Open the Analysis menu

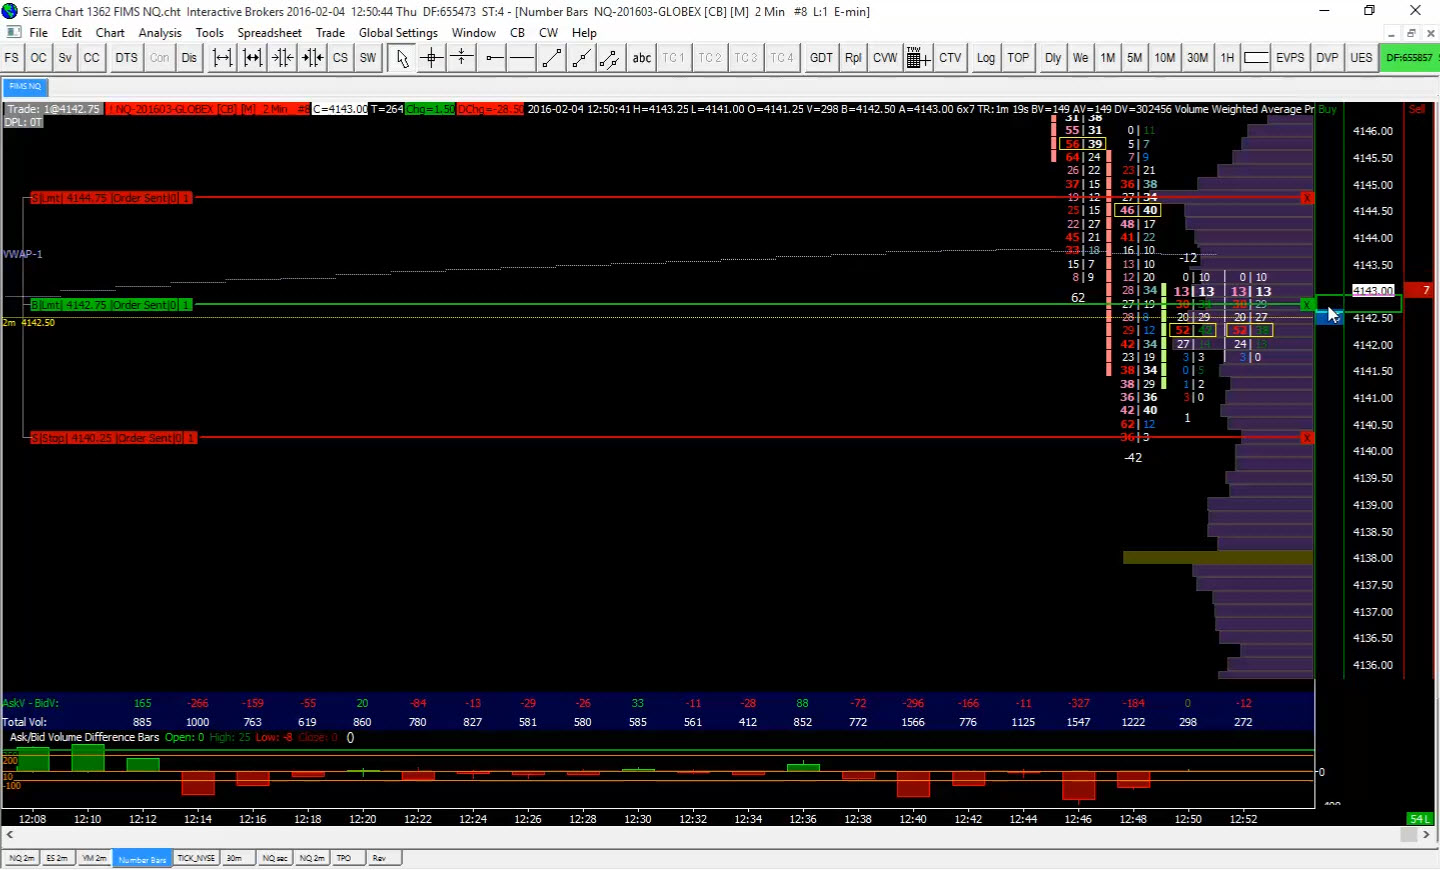pos(160,32)
